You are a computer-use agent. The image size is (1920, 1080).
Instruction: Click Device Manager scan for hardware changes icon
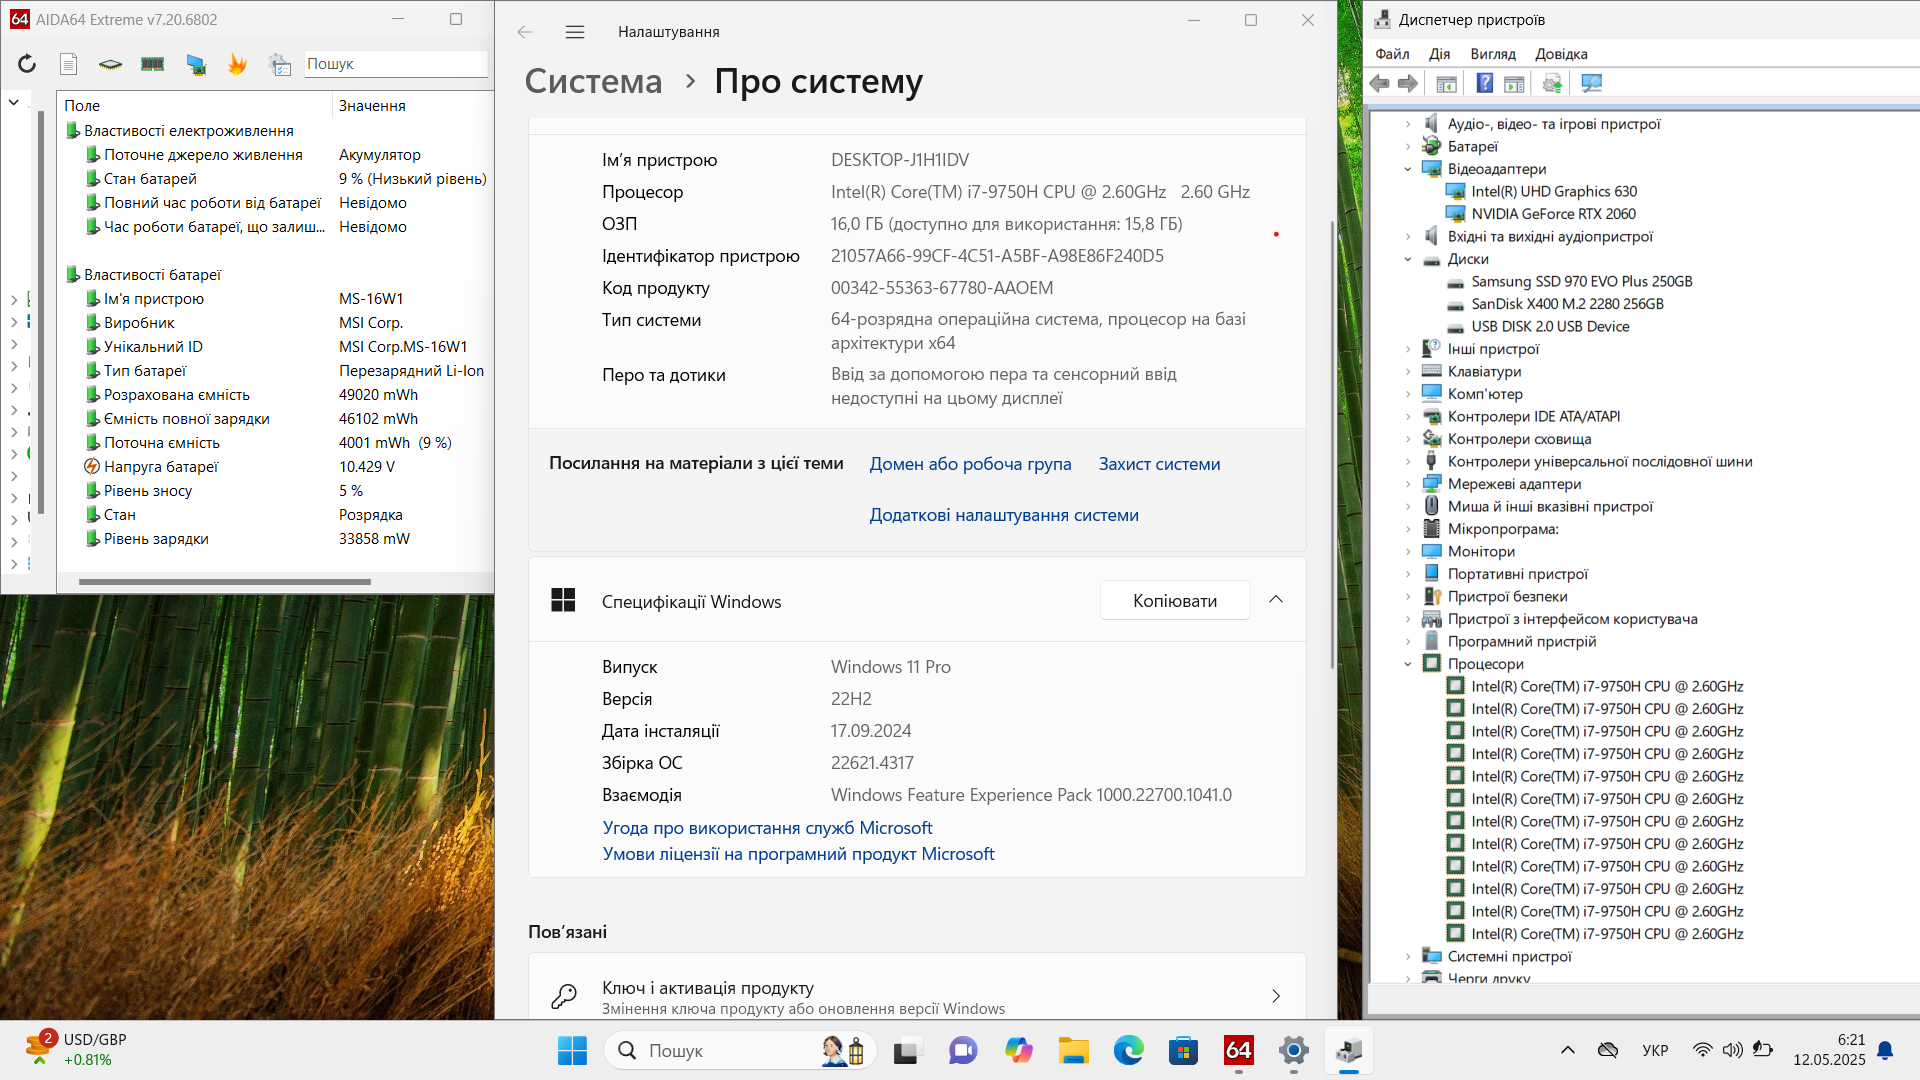1592,84
